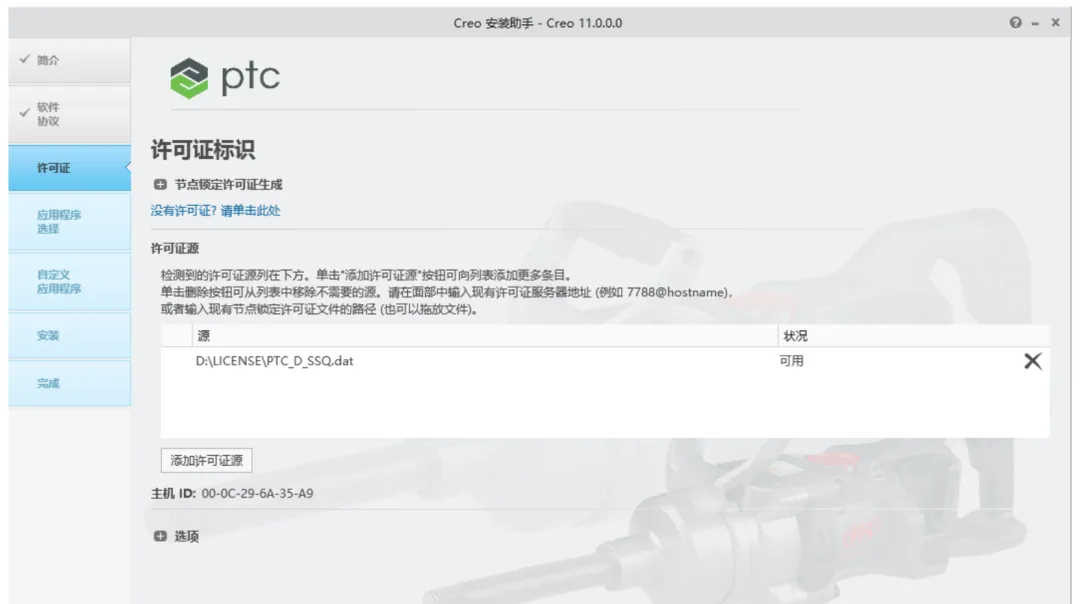Click the 许可证标识 heading
Image resolution: width=1080 pixels, height=604 pixels.
tap(202, 149)
